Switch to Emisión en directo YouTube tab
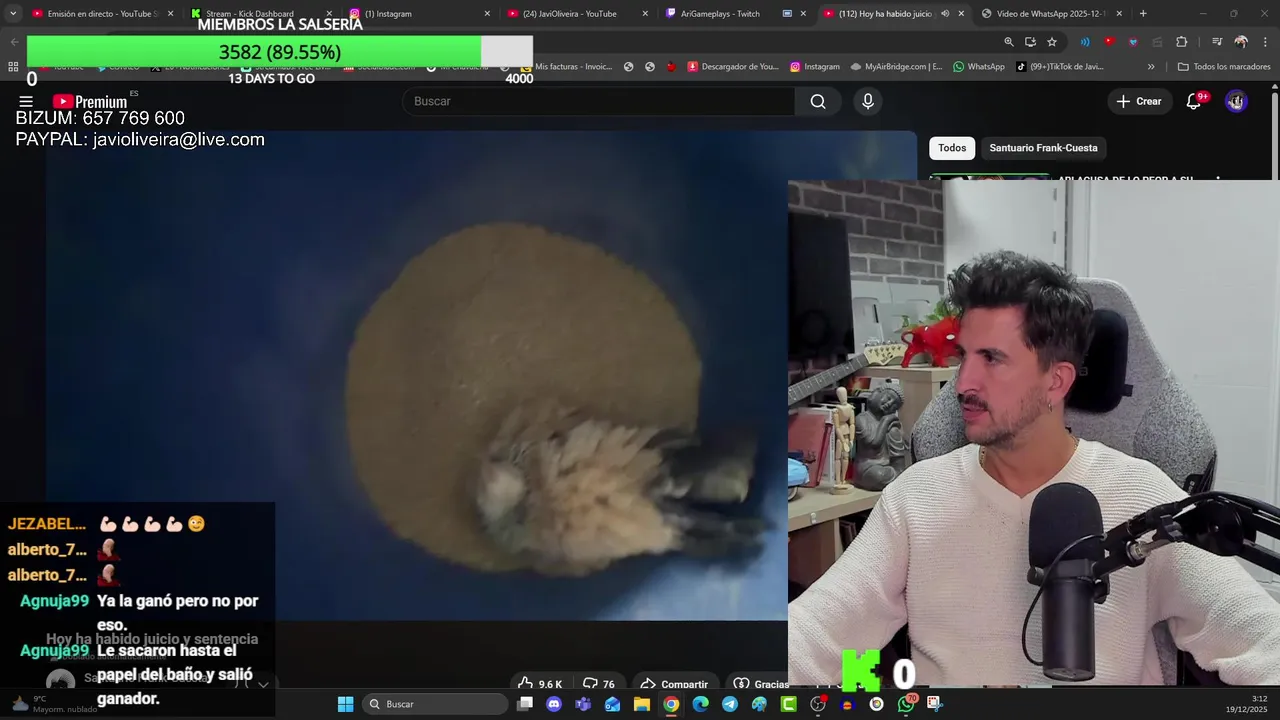Image resolution: width=1280 pixels, height=720 pixels. tap(102, 14)
